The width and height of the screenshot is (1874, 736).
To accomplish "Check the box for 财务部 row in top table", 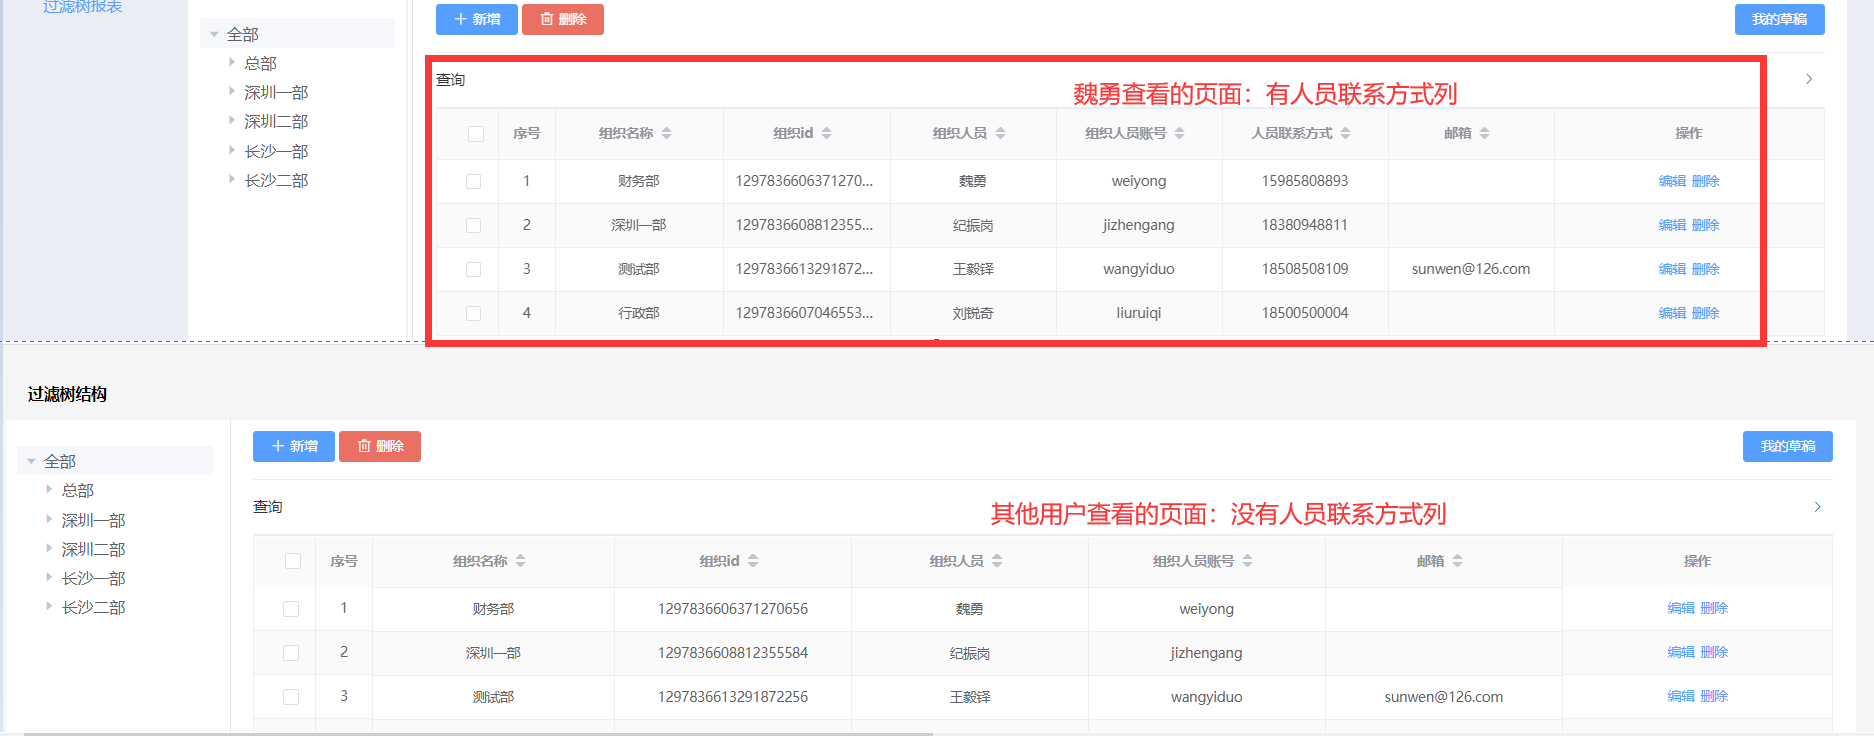I will click(x=474, y=181).
